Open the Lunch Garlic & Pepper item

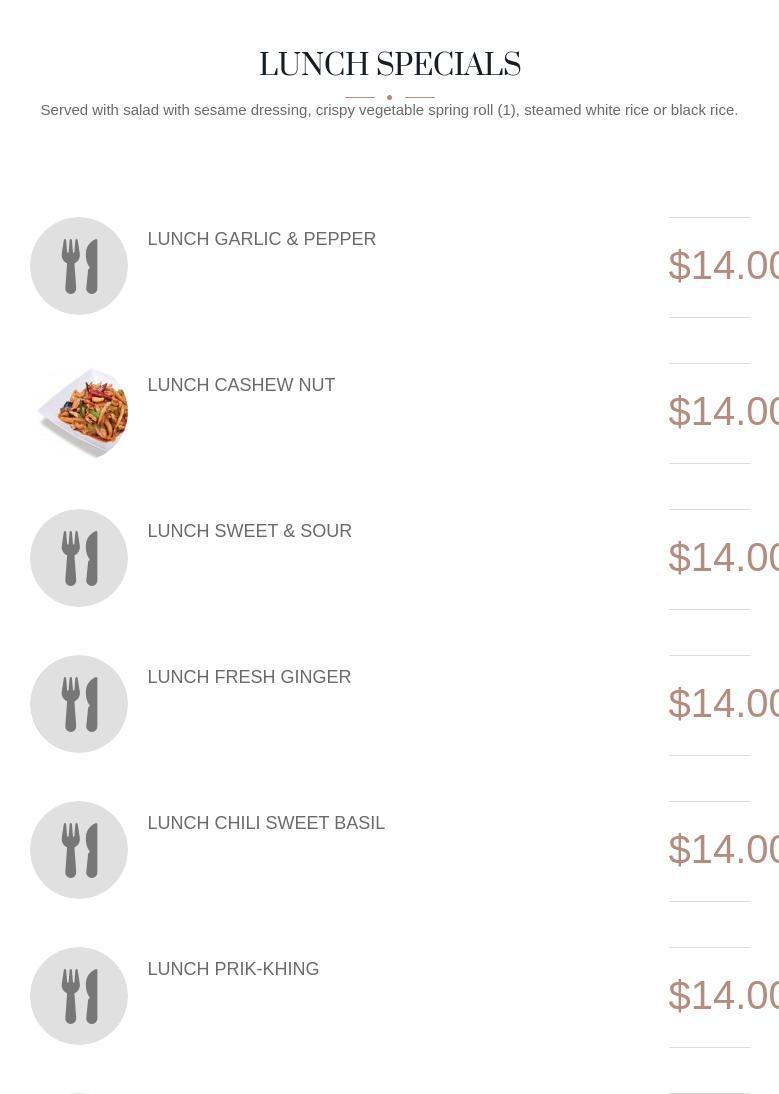(261, 239)
